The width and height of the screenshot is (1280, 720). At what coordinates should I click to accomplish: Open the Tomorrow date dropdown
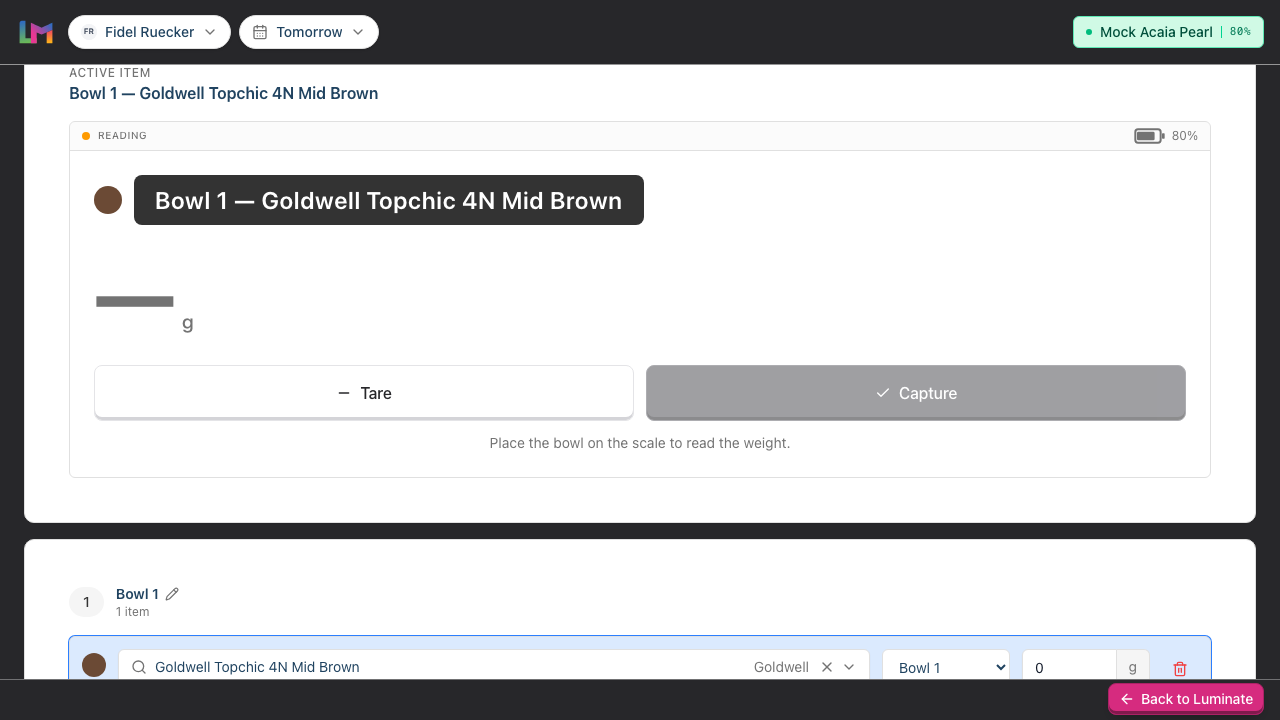point(309,32)
